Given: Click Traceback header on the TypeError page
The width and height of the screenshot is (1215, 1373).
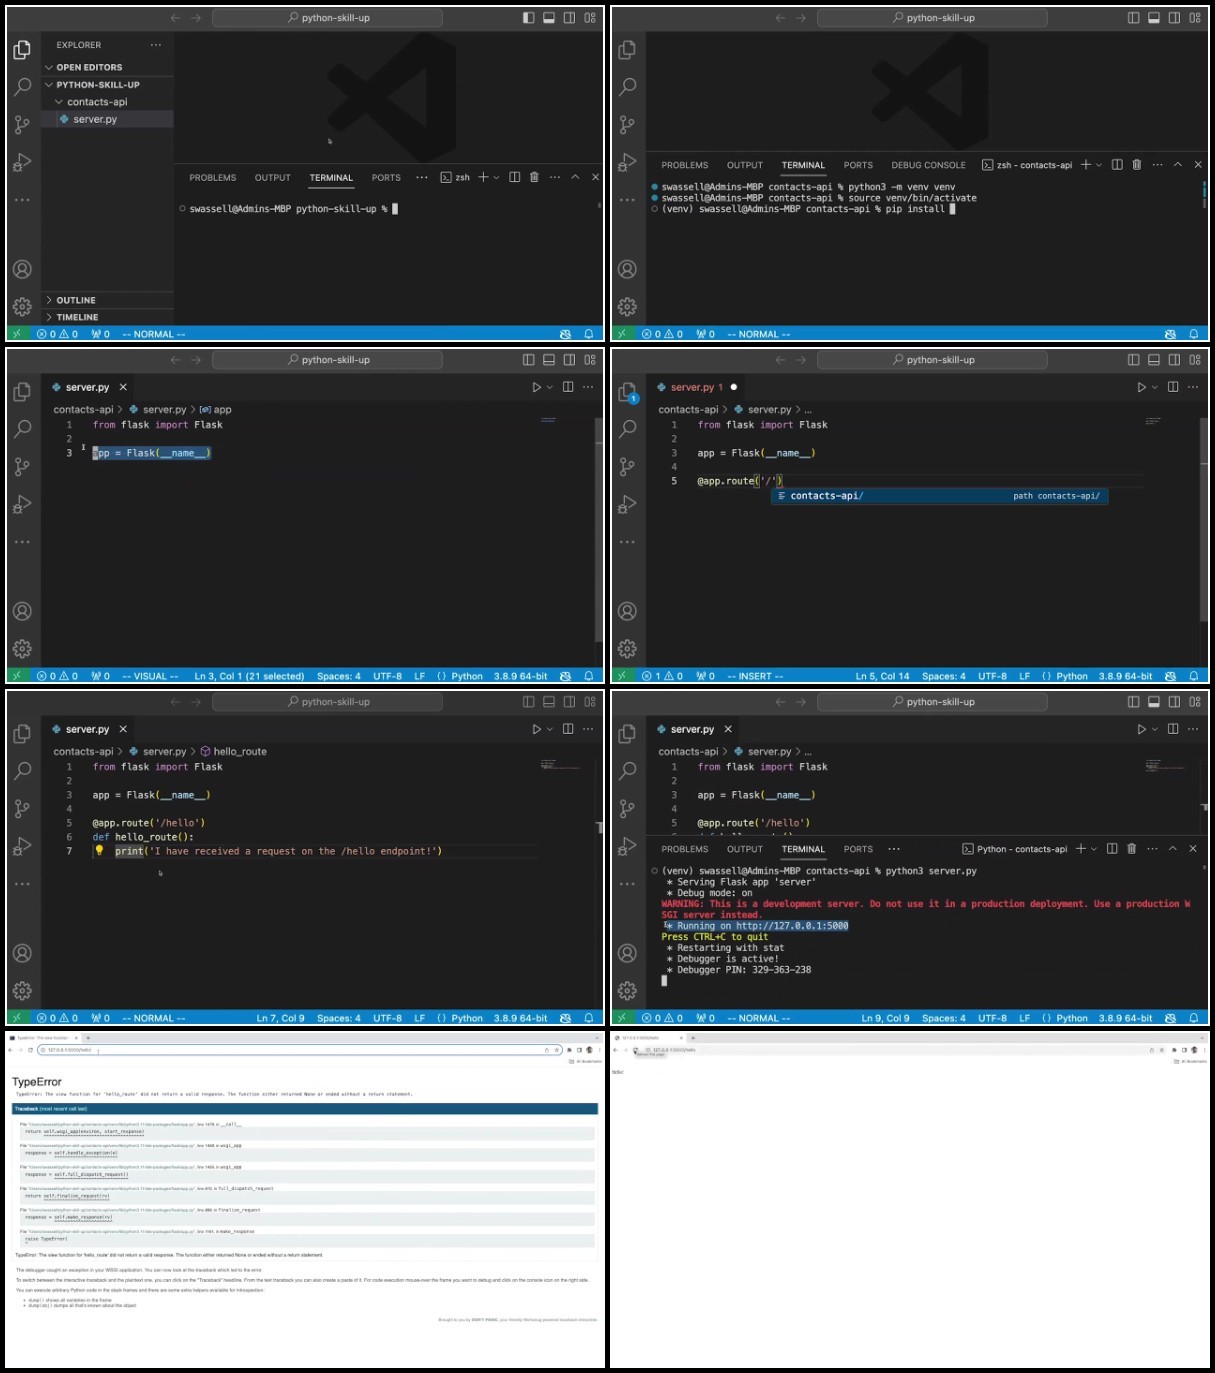Looking at the screenshot, I should (305, 1109).
